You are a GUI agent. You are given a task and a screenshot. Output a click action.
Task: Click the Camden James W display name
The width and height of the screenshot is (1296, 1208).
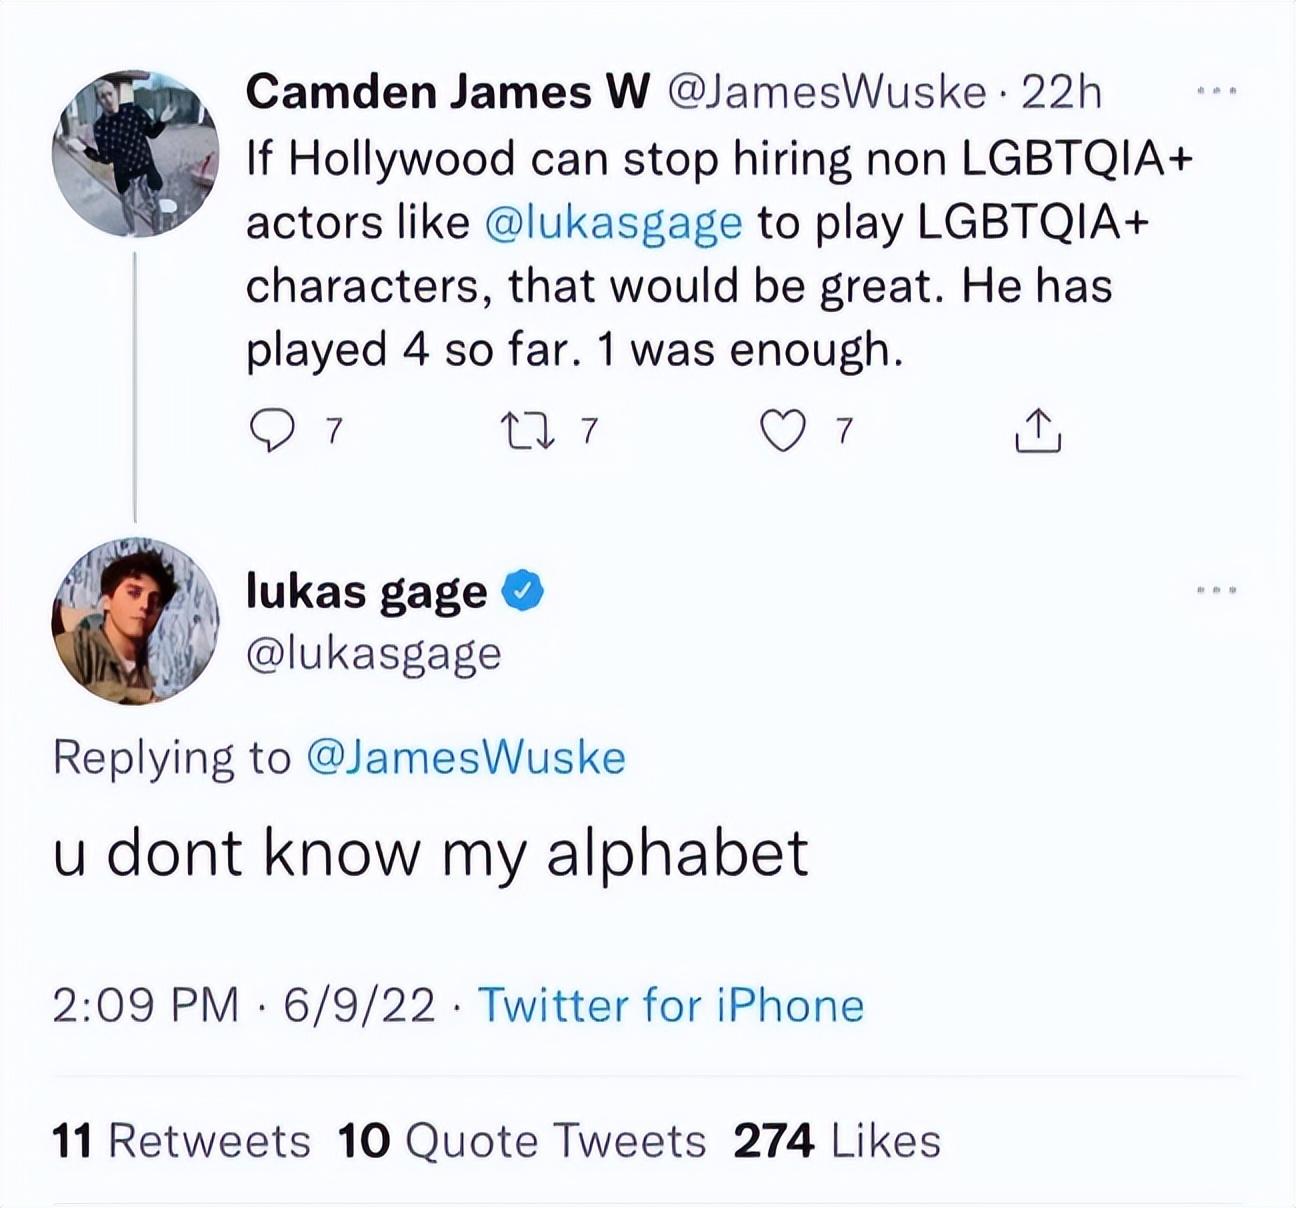pyautogui.click(x=447, y=92)
